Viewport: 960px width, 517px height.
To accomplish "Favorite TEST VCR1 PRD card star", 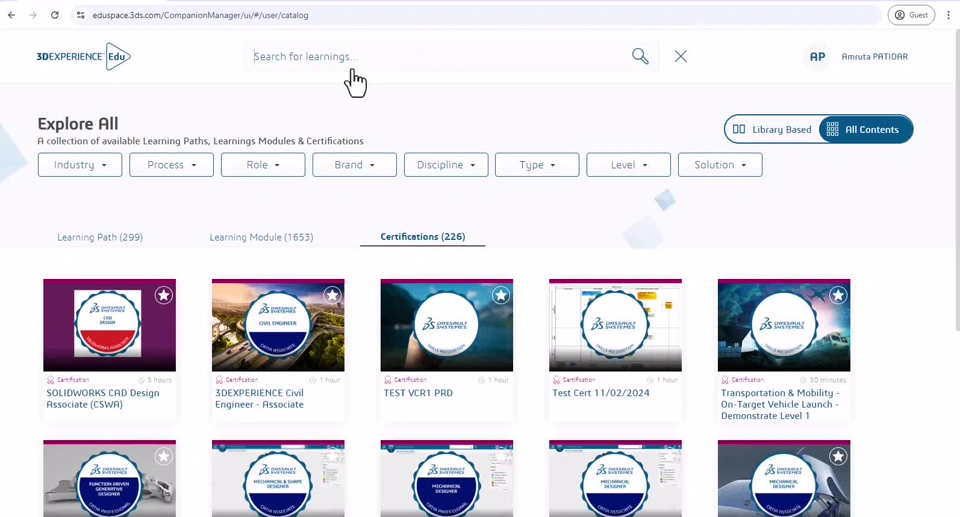I will point(501,295).
